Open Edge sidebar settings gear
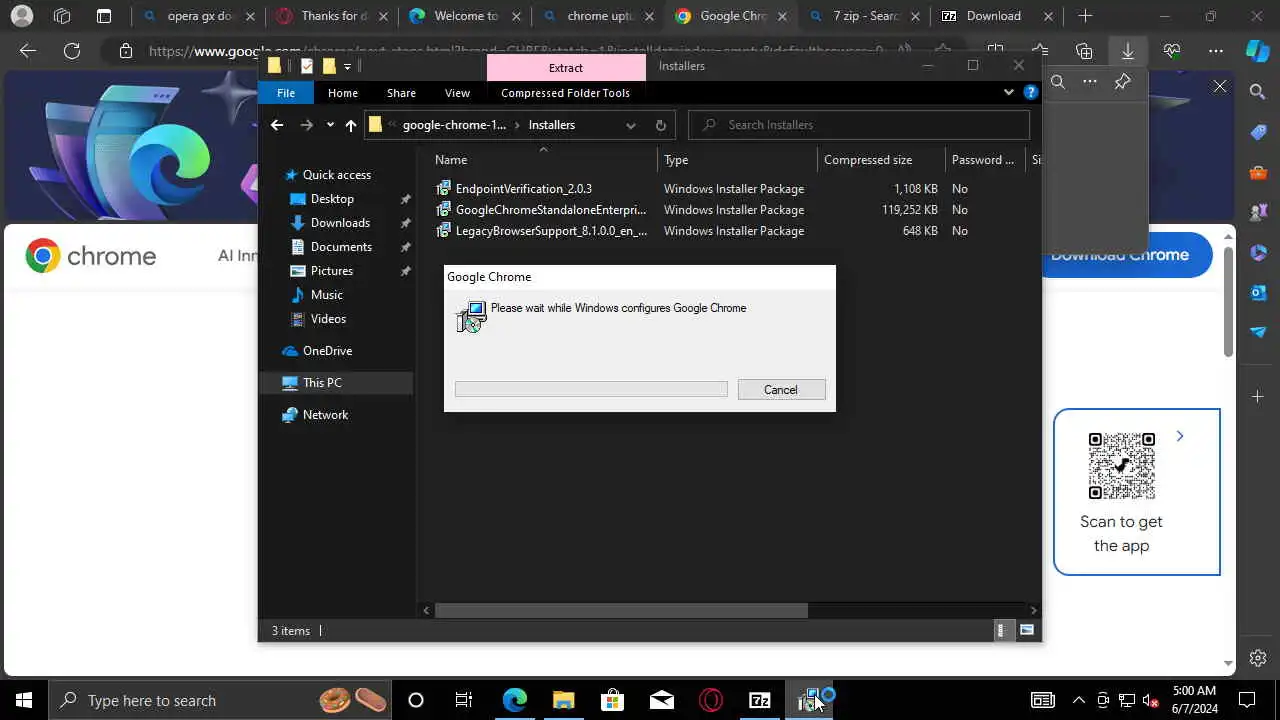Image resolution: width=1280 pixels, height=720 pixels. click(x=1258, y=658)
